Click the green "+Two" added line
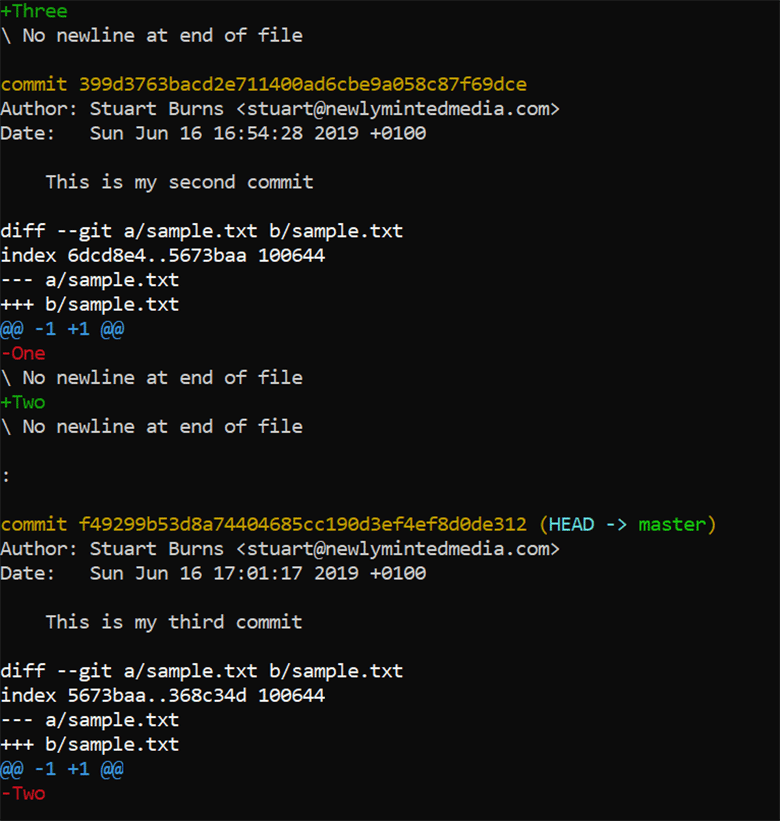 coord(23,402)
